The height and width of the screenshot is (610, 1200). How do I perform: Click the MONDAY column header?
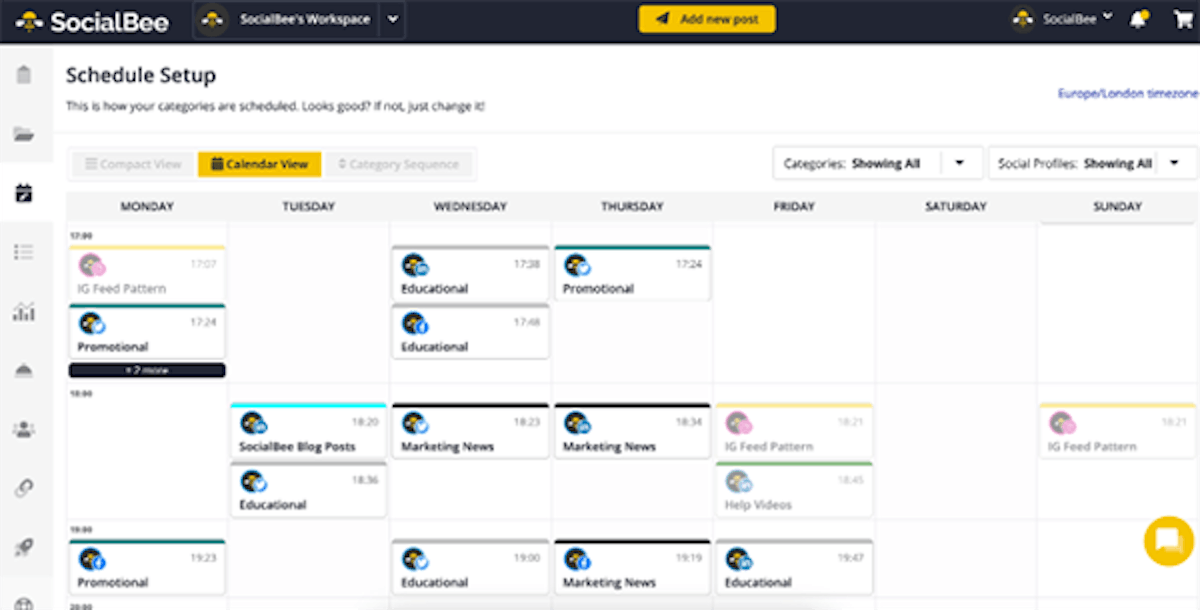tap(147, 207)
